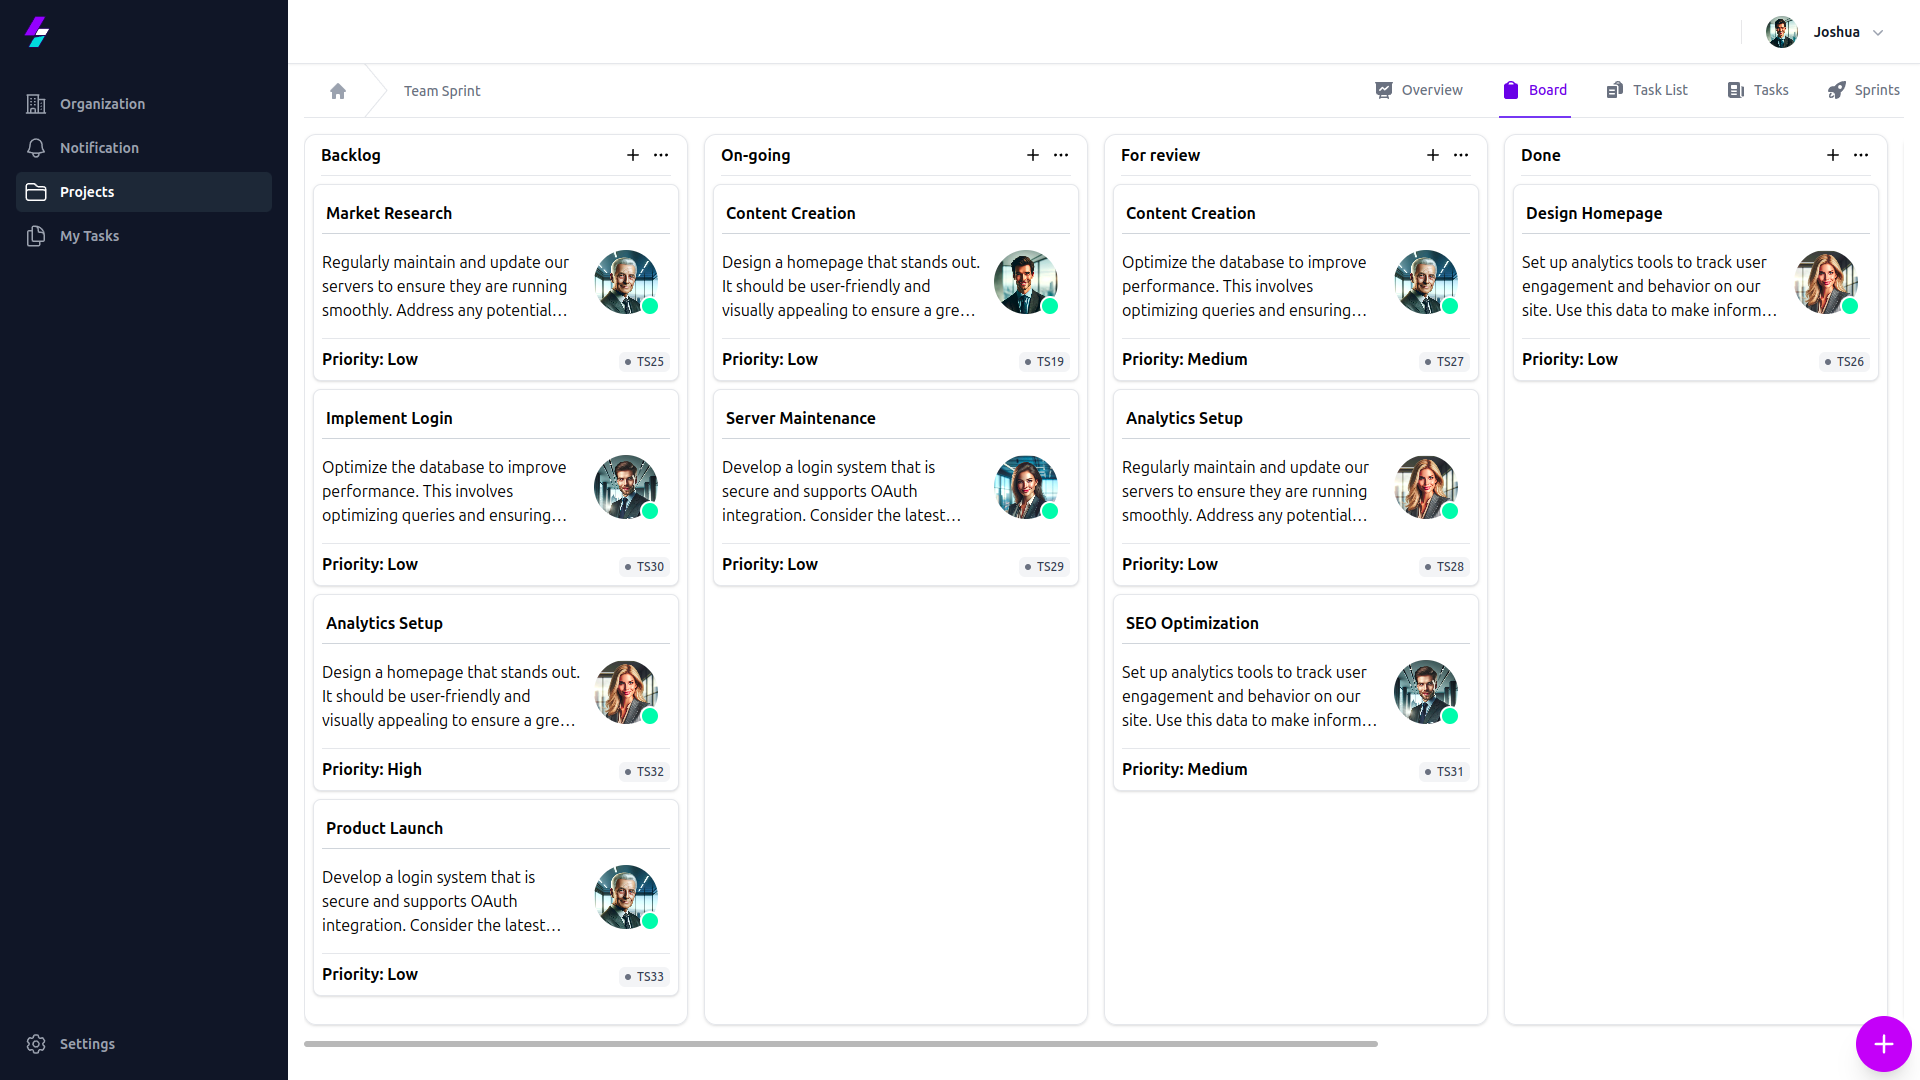Click the app logo in sidebar

pyautogui.click(x=37, y=32)
